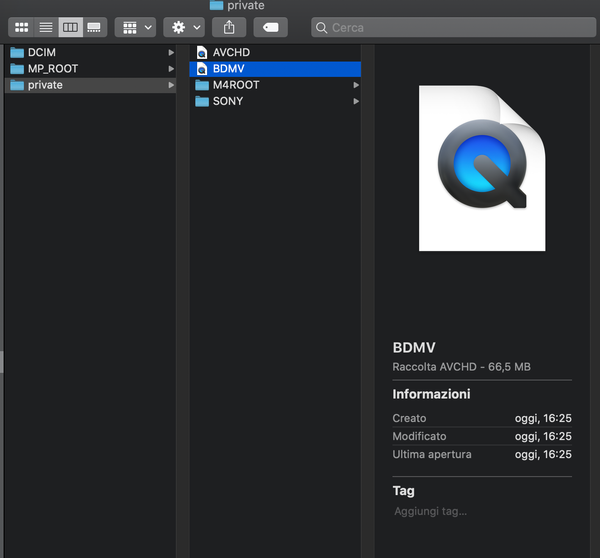Select the MP_ROOT folder
Viewport: 600px width, 558px height.
point(52,69)
